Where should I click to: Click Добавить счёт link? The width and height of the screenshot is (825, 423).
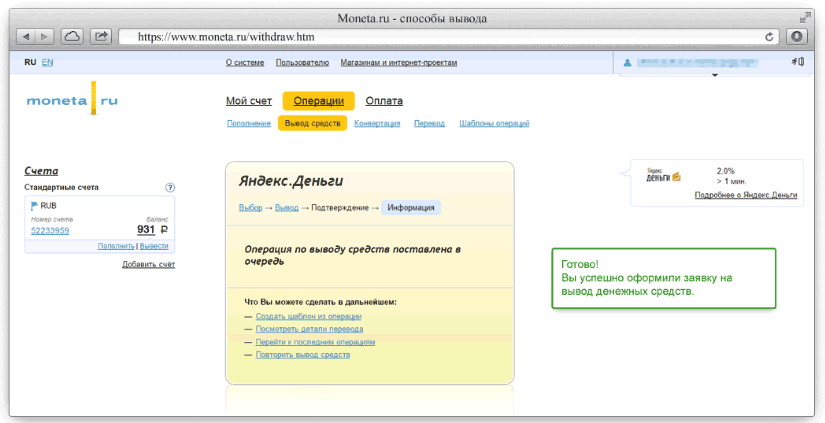148,264
